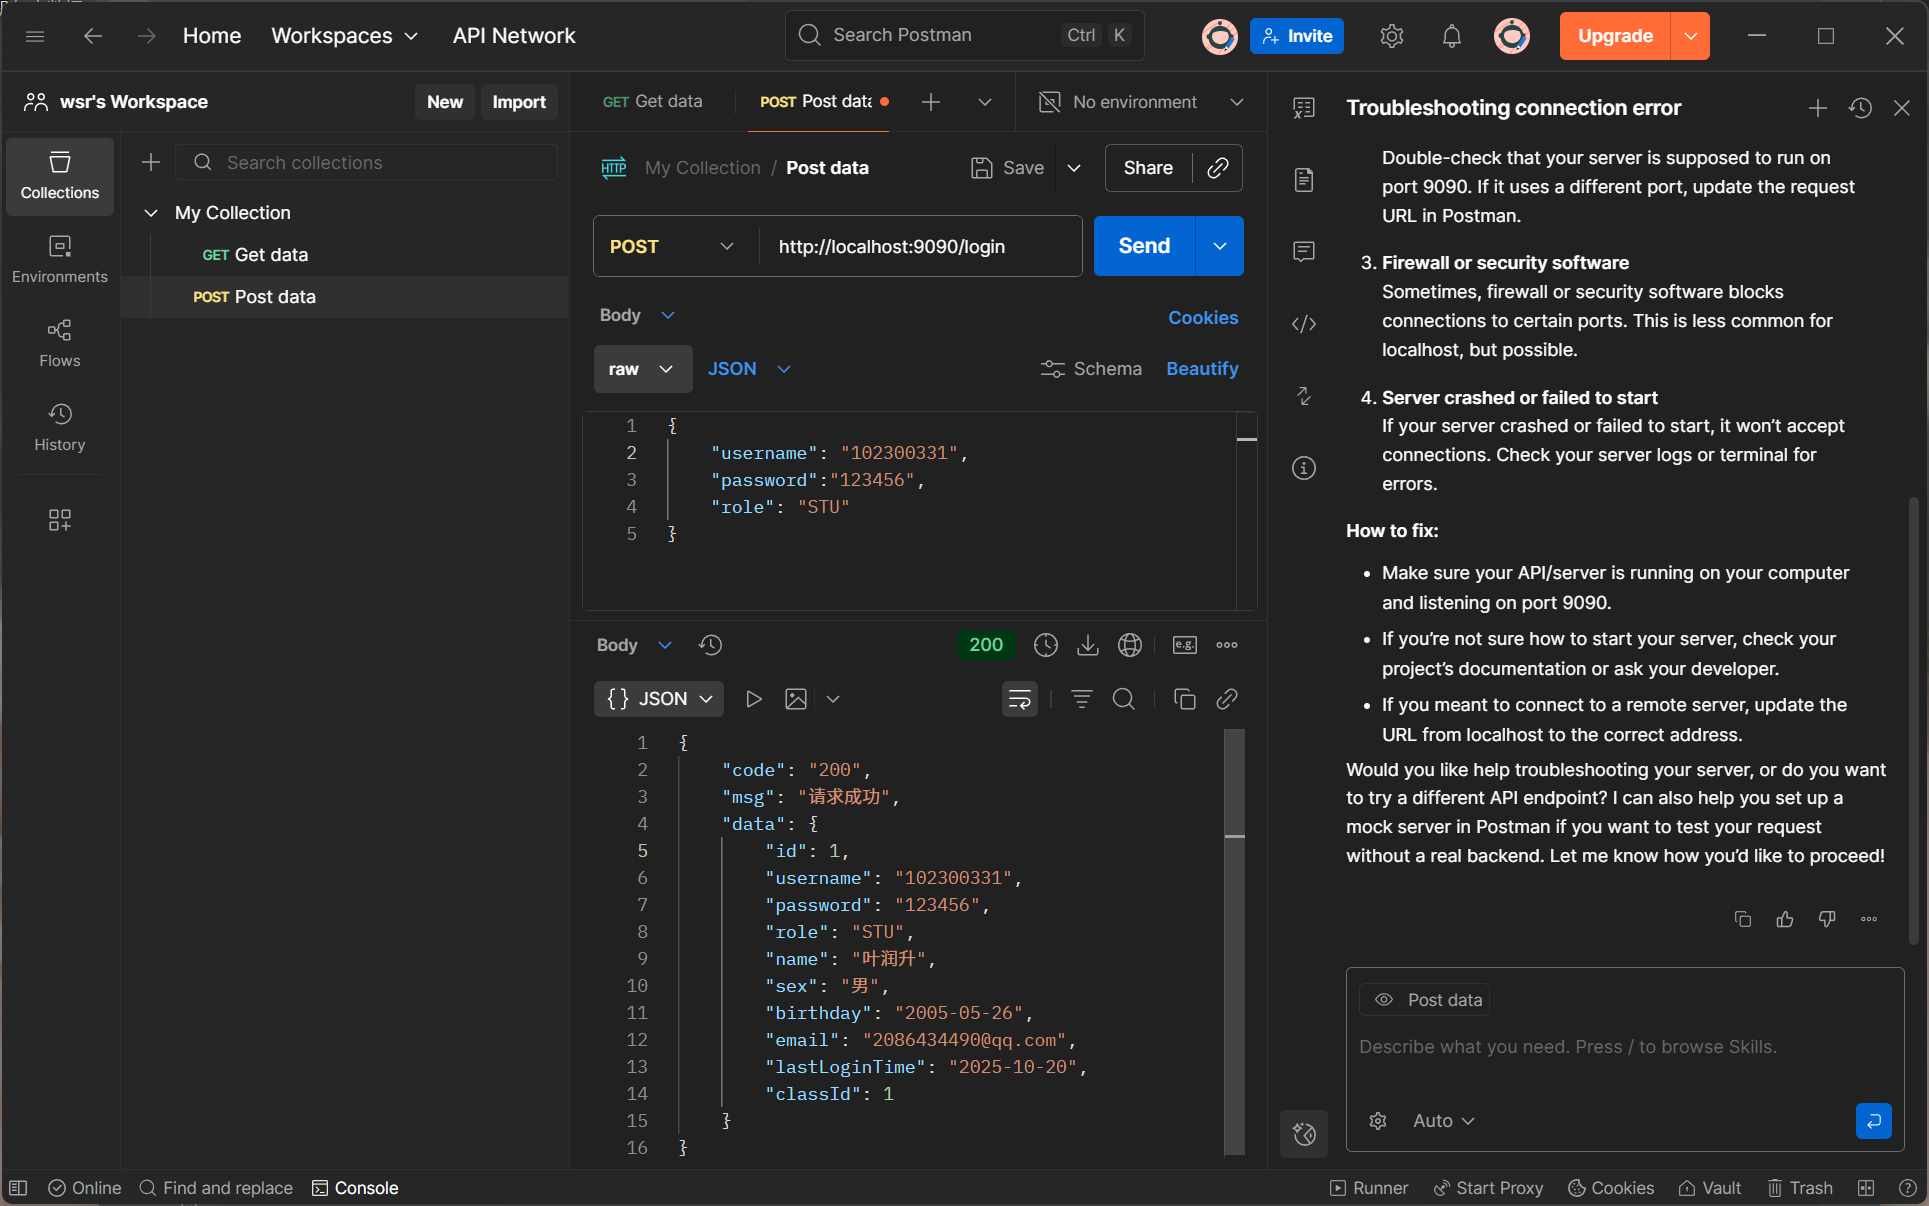Switch to the GET Get data tab
The width and height of the screenshot is (1929, 1206).
[652, 102]
